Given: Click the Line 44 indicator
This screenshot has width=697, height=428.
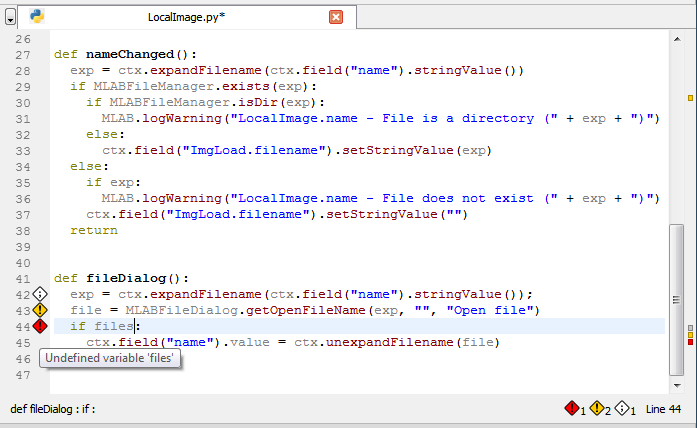Looking at the screenshot, I should (x=663, y=409).
